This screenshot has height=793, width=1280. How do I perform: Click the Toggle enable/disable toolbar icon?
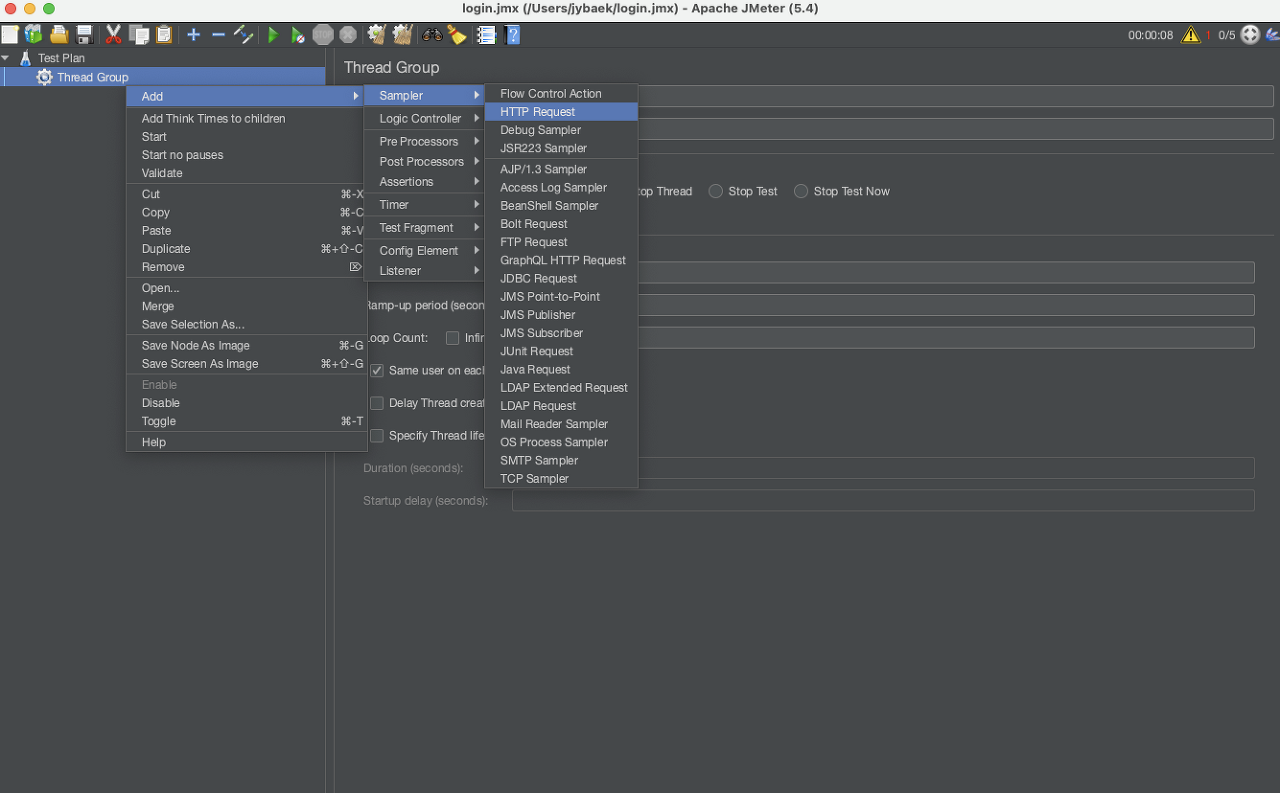(x=243, y=35)
